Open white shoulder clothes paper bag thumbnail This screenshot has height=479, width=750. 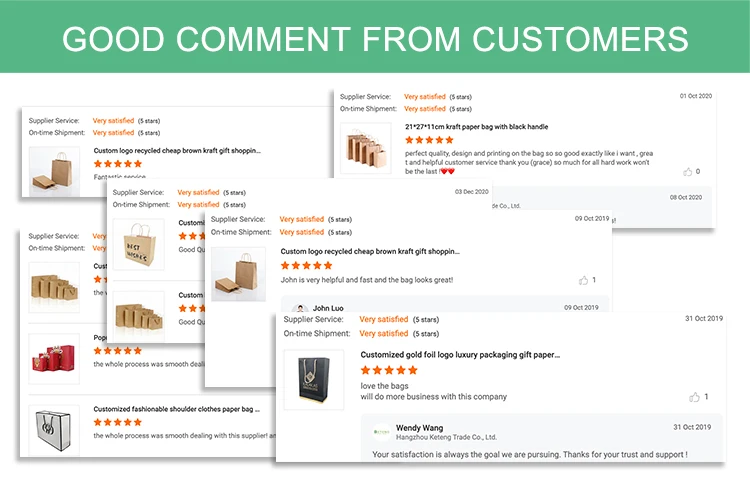(54, 430)
